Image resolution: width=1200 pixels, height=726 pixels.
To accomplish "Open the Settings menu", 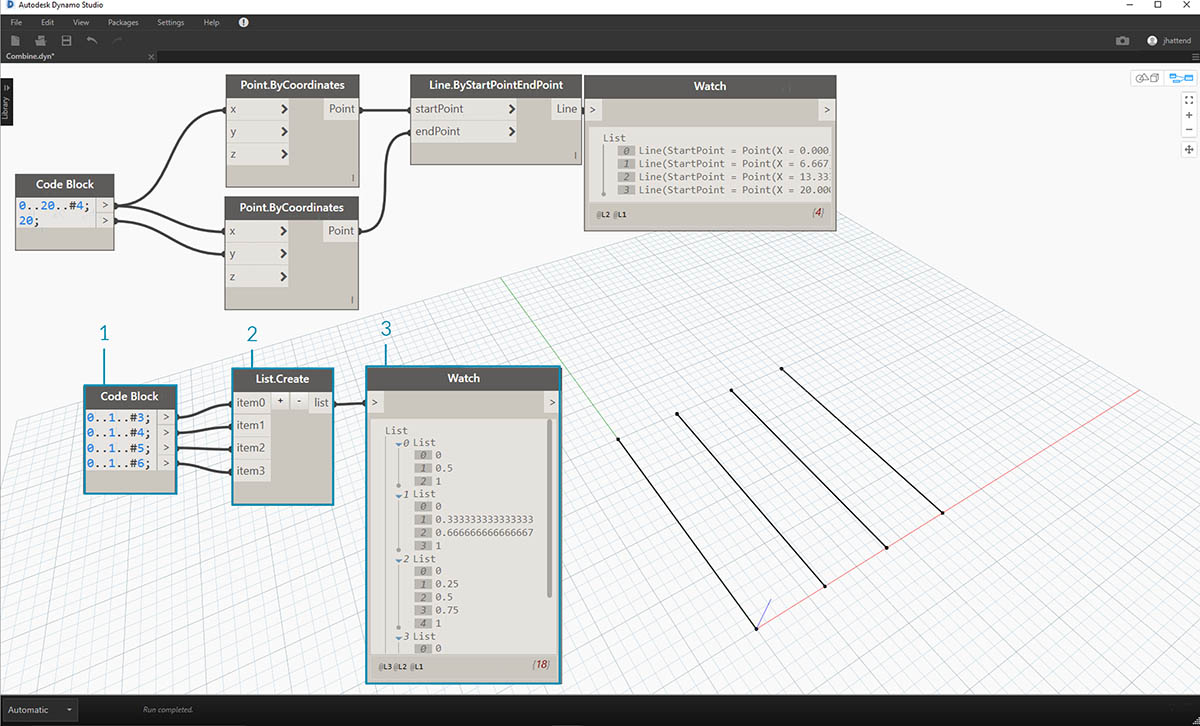I will point(170,22).
